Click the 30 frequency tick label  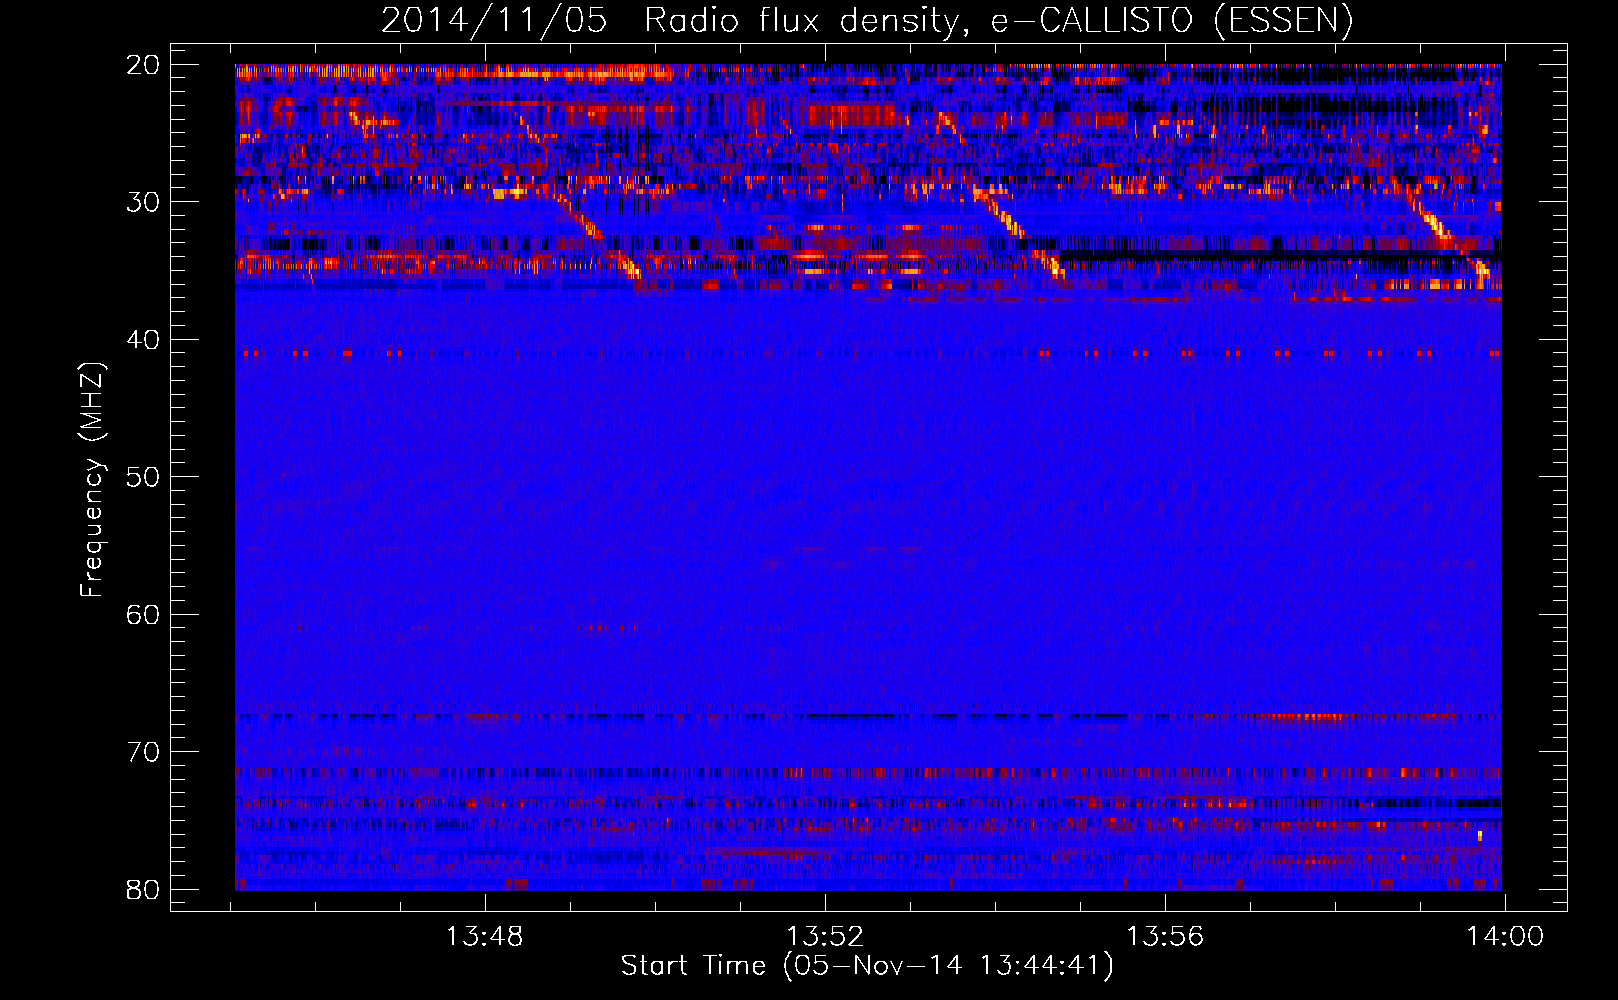[x=144, y=202]
